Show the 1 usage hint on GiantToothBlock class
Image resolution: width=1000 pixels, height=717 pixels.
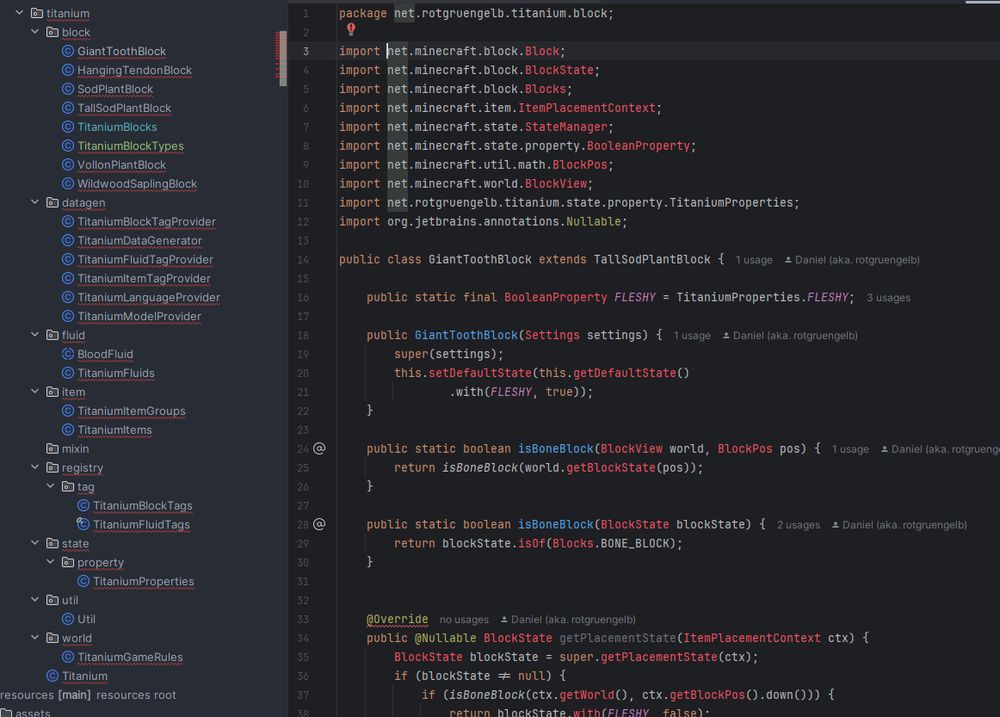[754, 260]
